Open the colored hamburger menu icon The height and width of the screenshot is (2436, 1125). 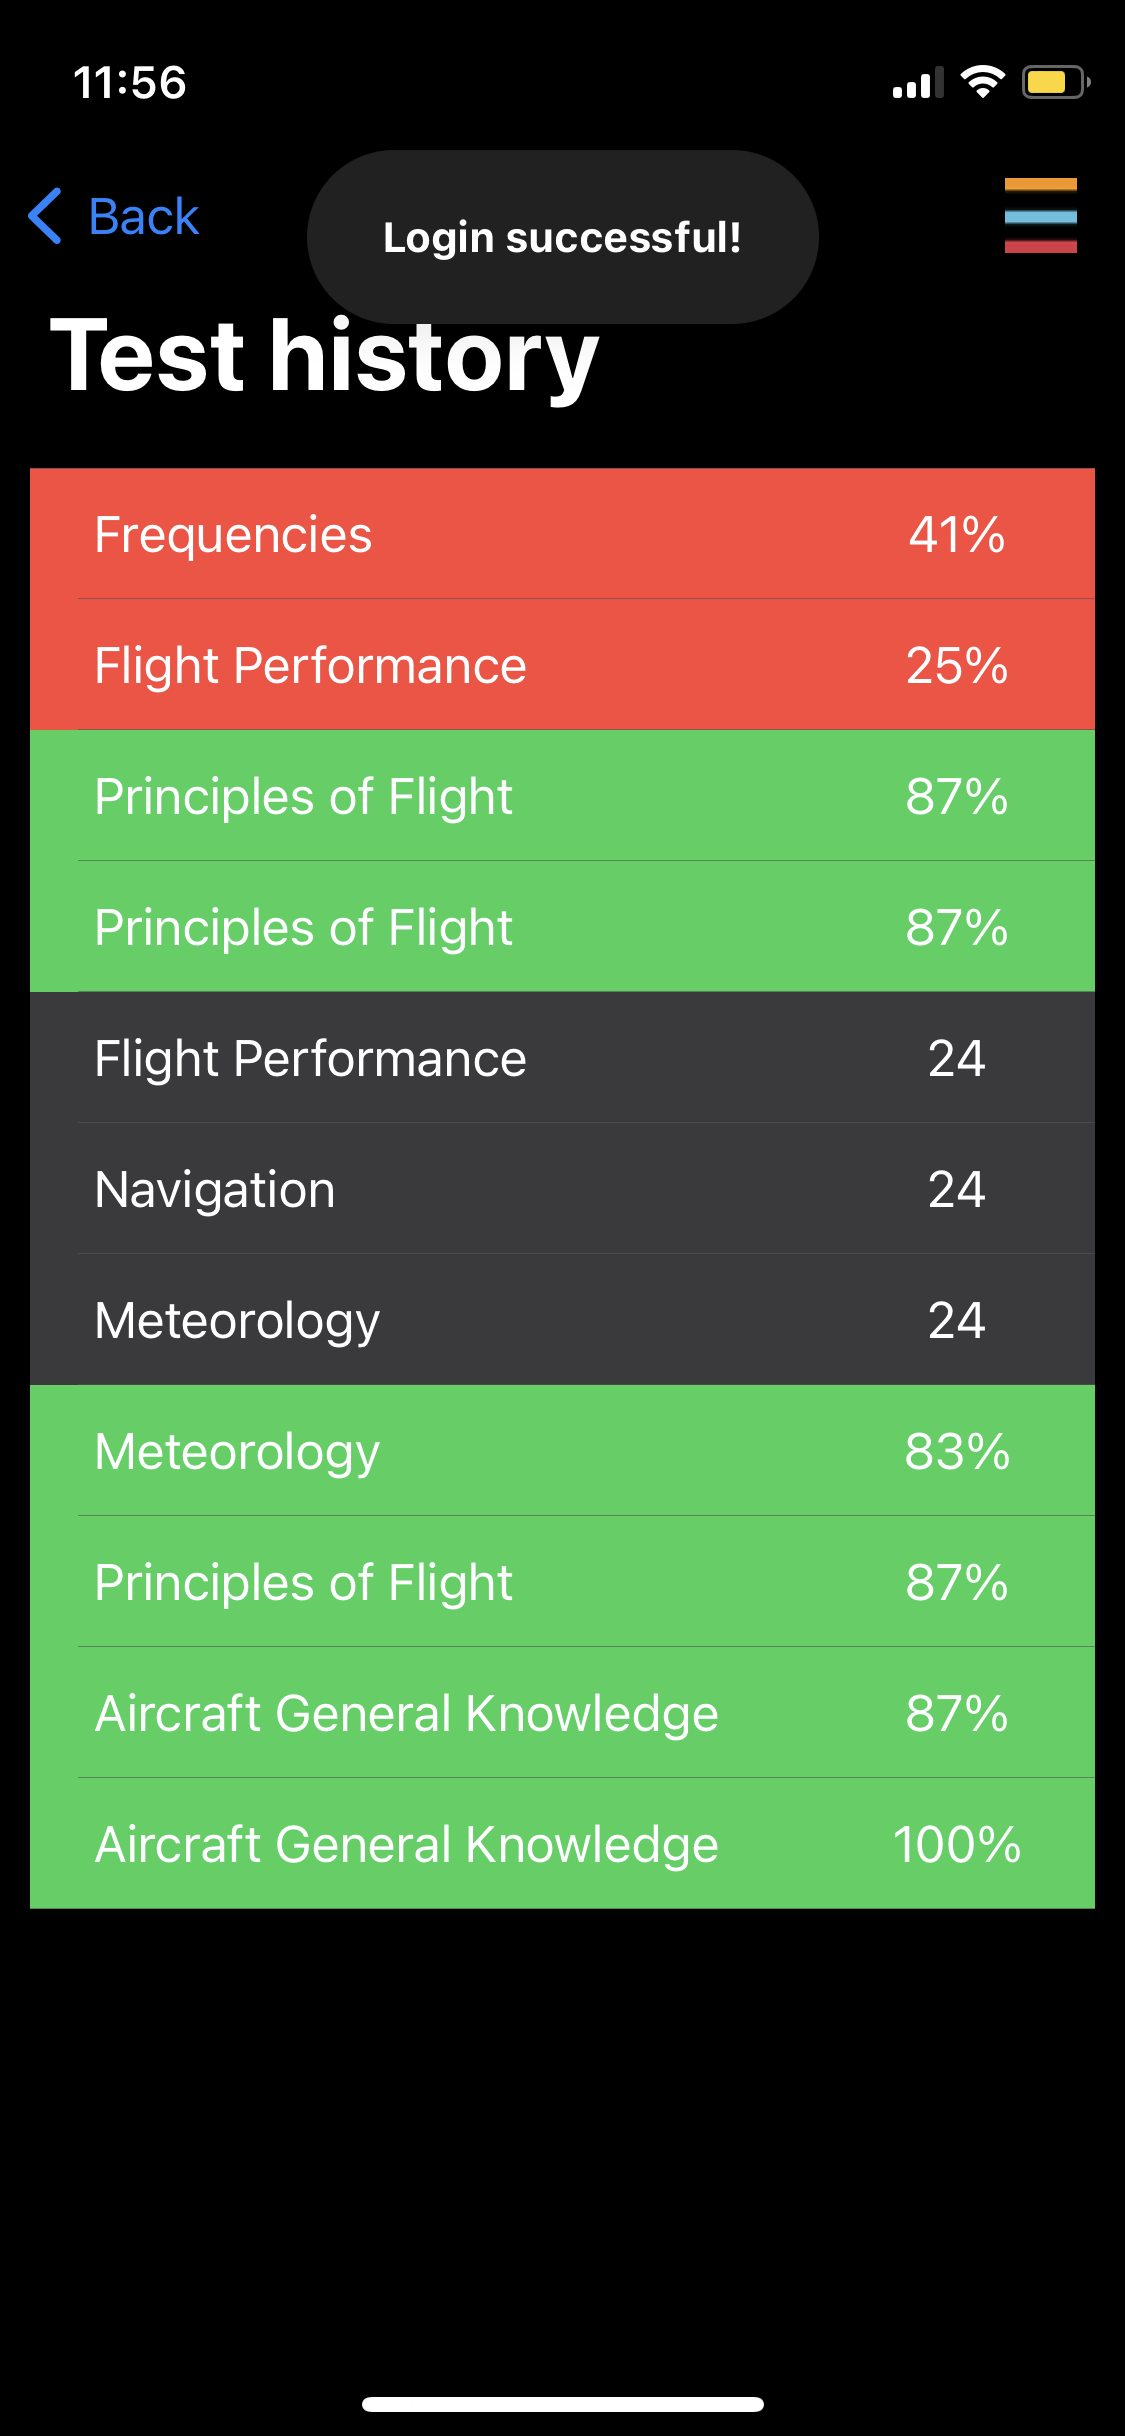(1040, 216)
